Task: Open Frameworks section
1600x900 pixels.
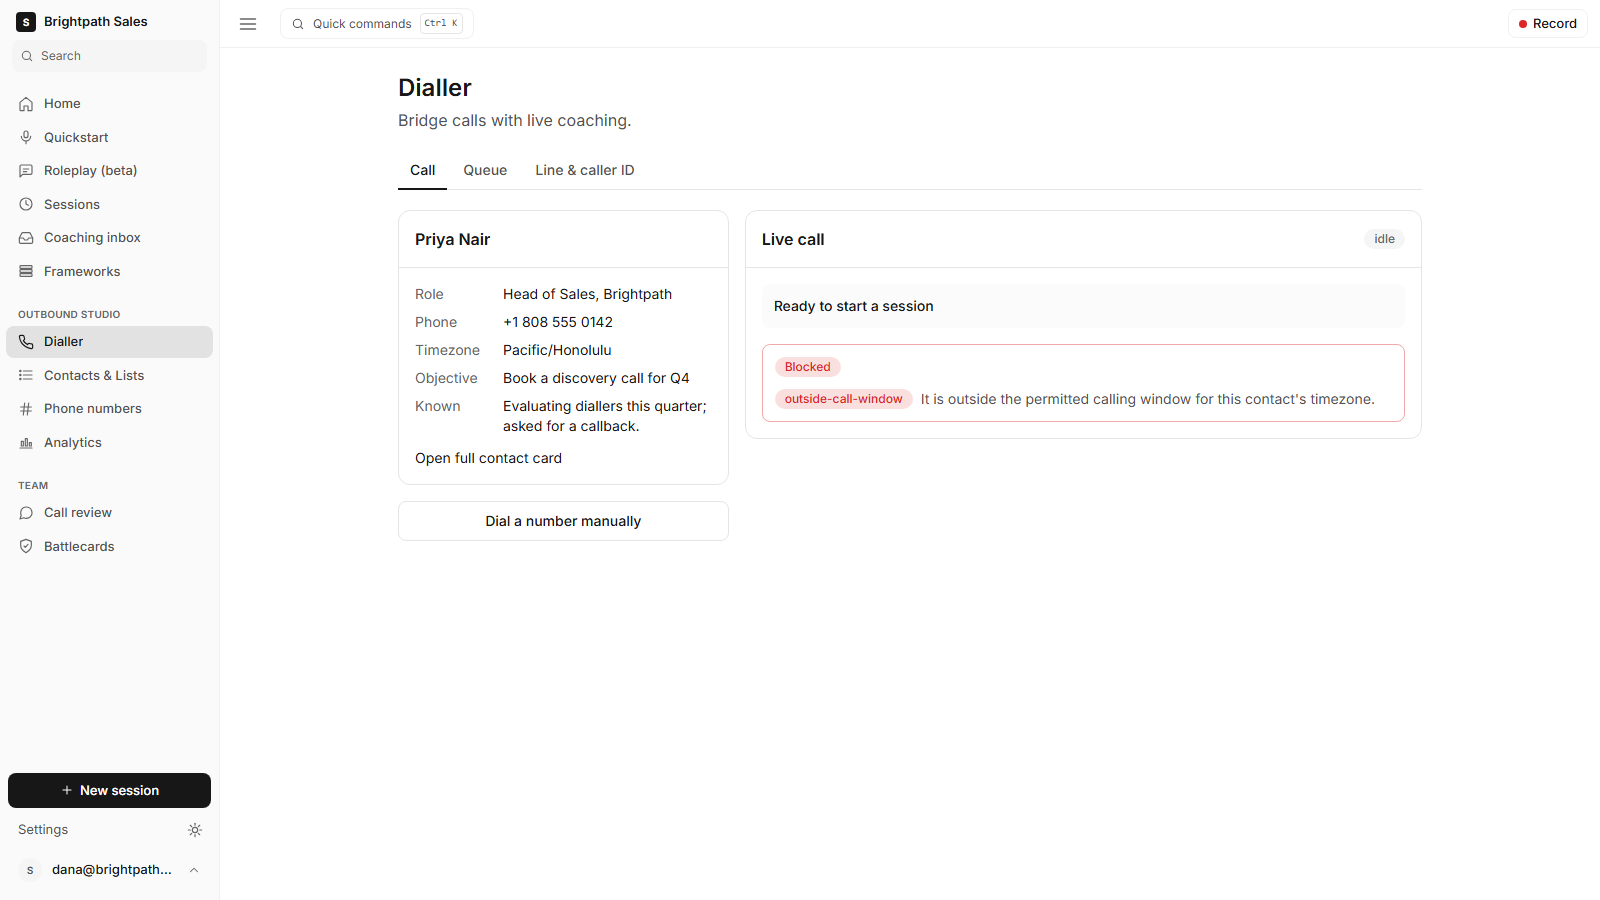Action: [109, 271]
